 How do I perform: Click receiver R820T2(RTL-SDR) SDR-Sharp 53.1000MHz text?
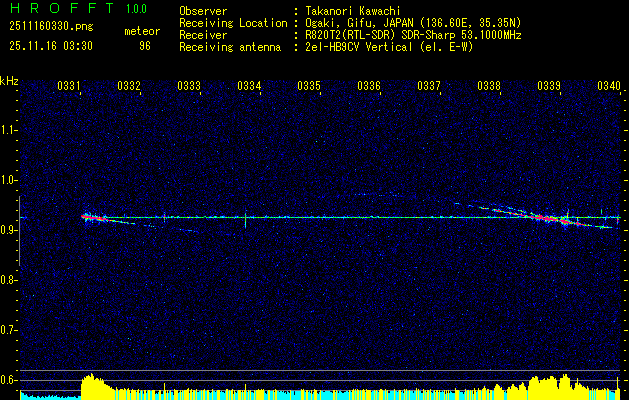(x=413, y=35)
